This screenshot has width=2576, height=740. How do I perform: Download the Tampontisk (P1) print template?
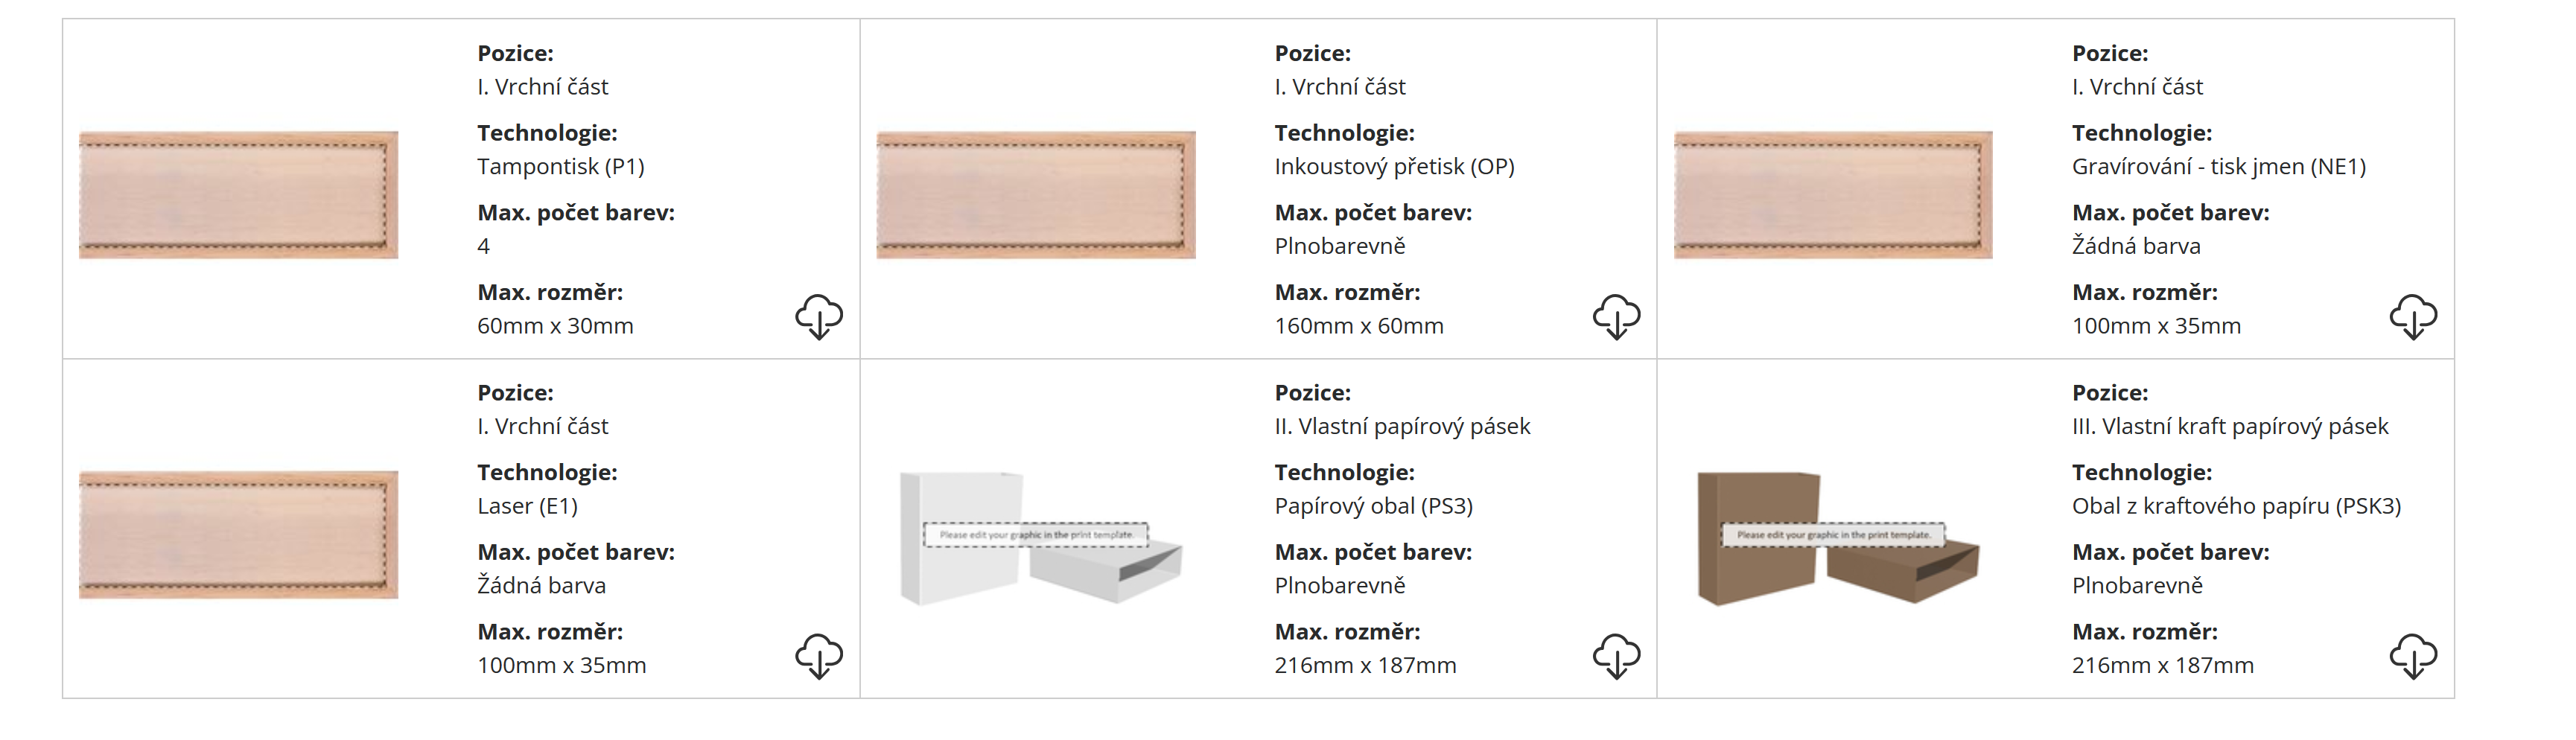point(819,317)
